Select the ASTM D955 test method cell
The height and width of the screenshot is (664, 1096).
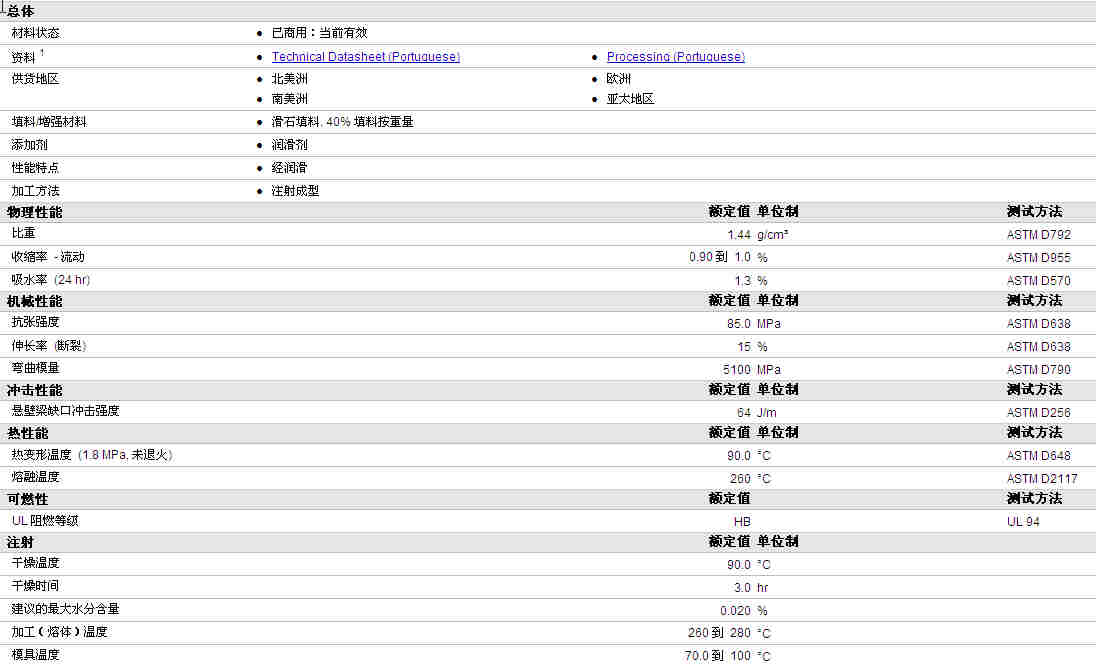1038,258
